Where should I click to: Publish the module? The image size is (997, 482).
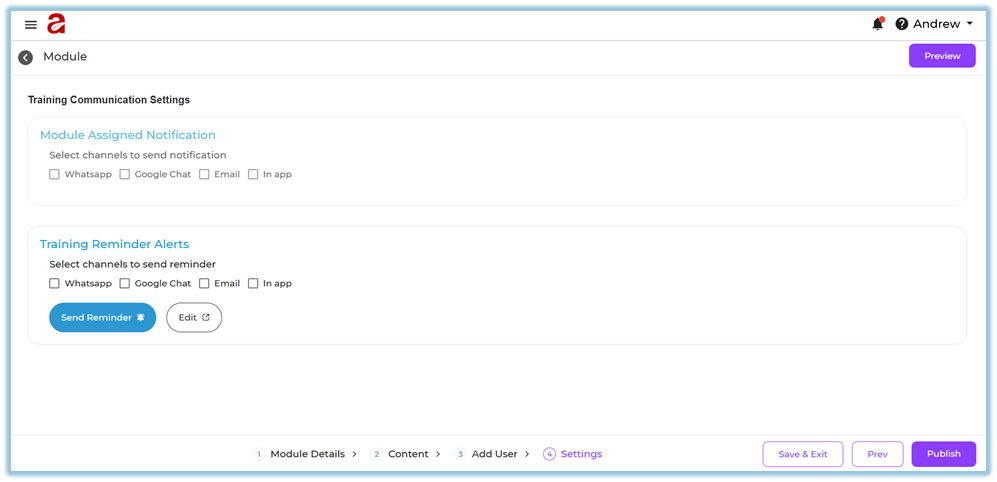[x=943, y=454]
